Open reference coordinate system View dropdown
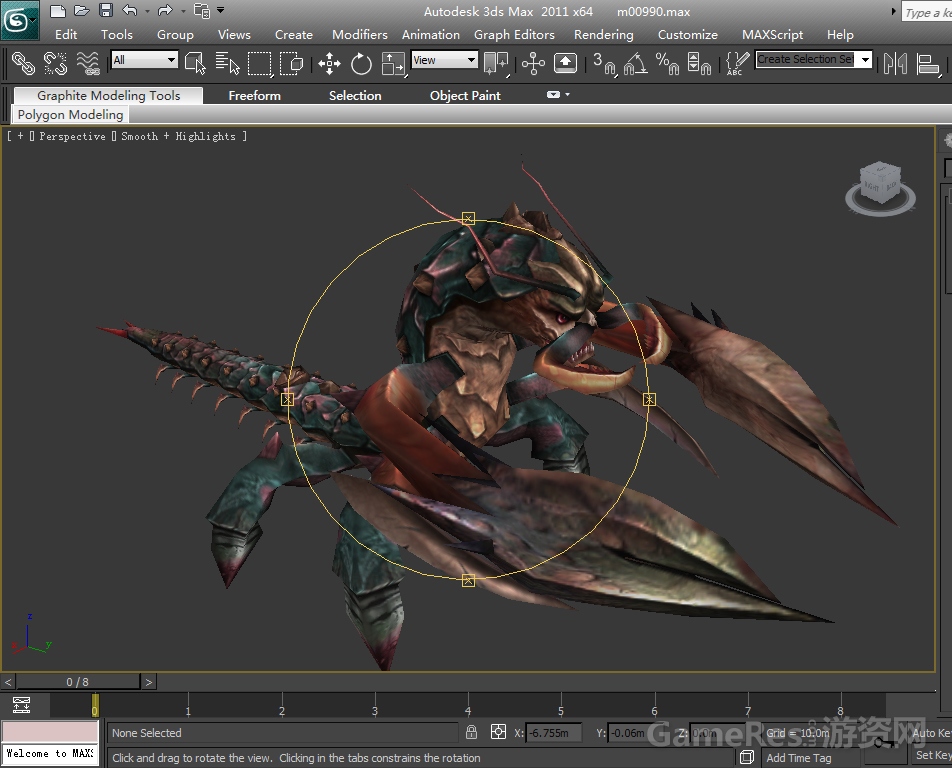 [444, 59]
